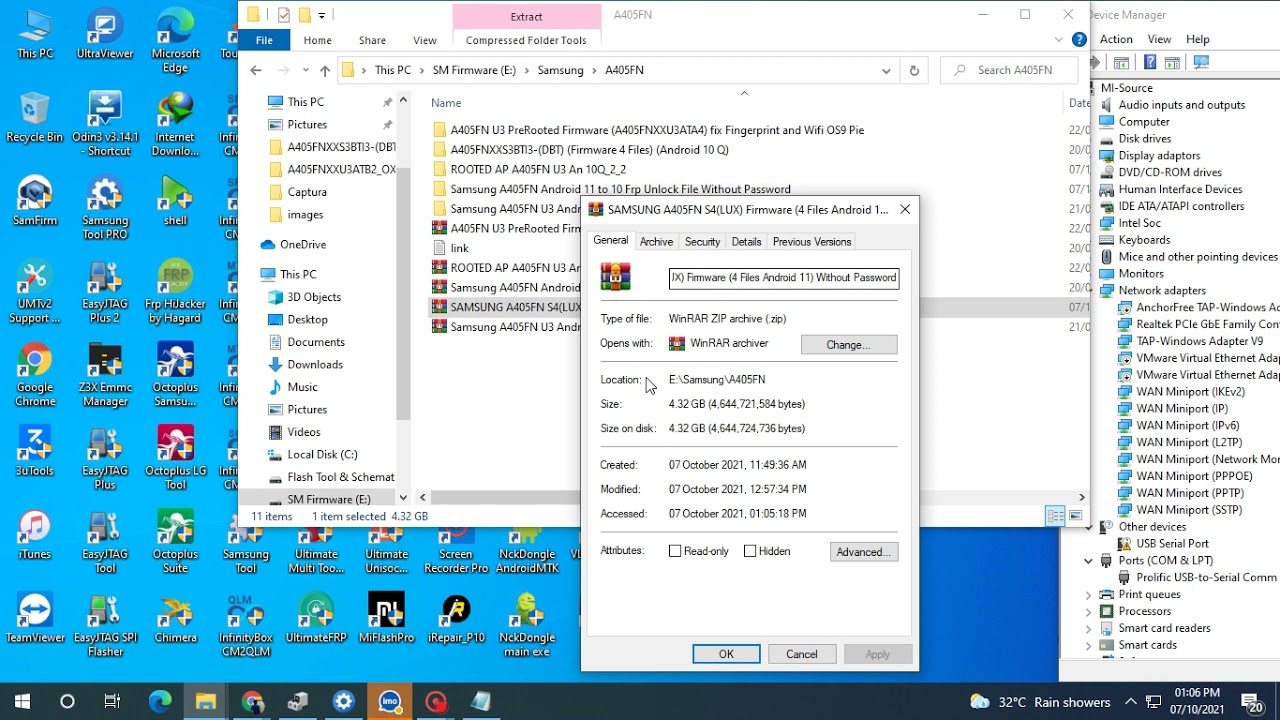
Task: Open EasyJTAG Plus 2 desktop icon
Action: coord(105,293)
